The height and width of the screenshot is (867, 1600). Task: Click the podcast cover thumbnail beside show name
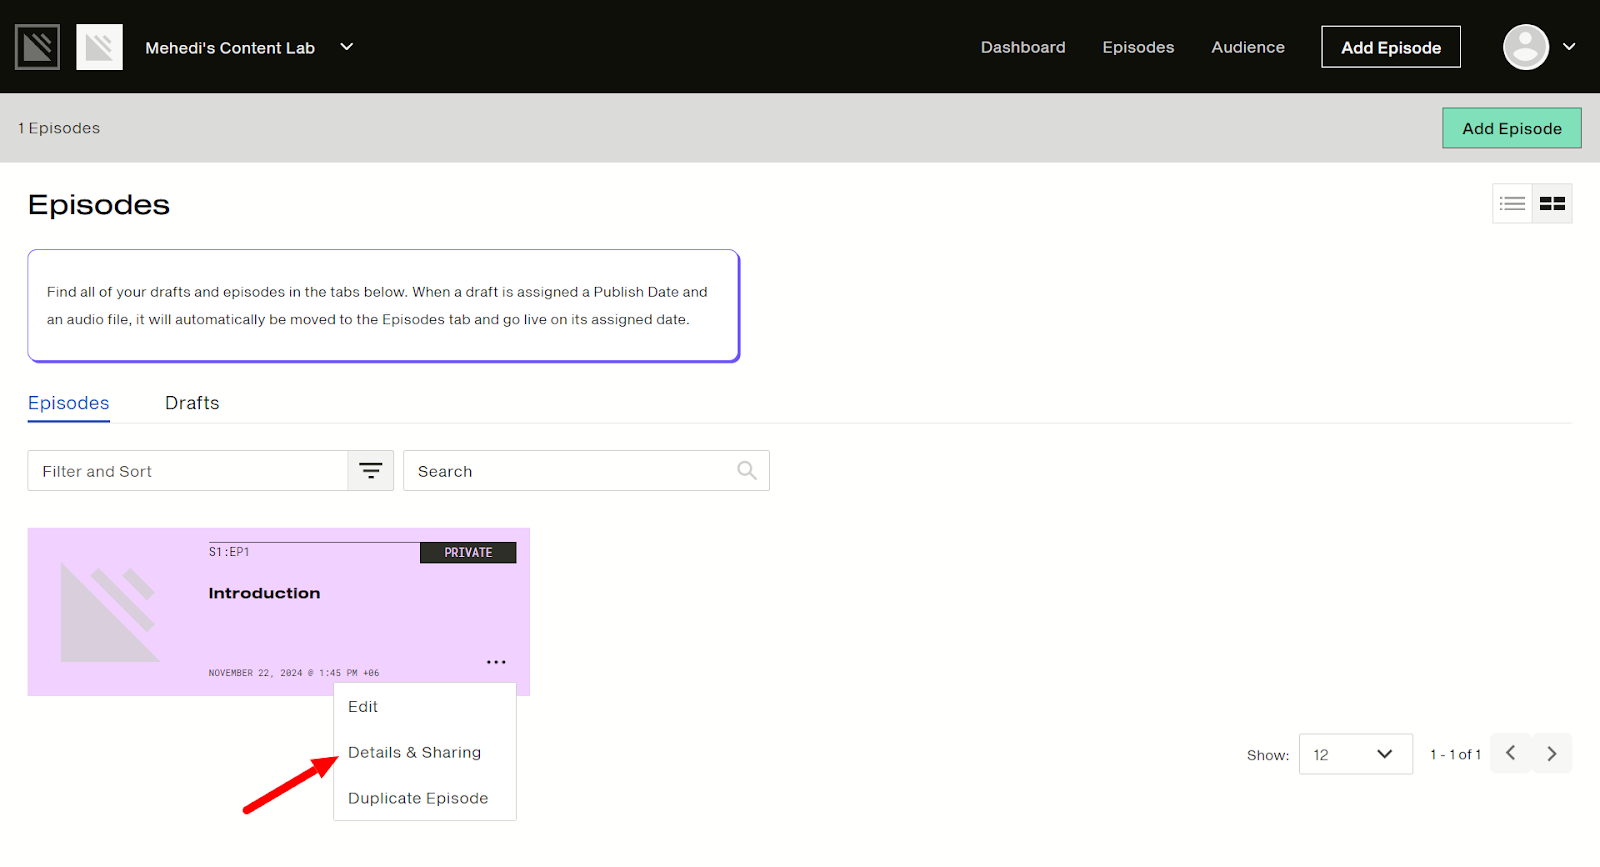[99, 47]
